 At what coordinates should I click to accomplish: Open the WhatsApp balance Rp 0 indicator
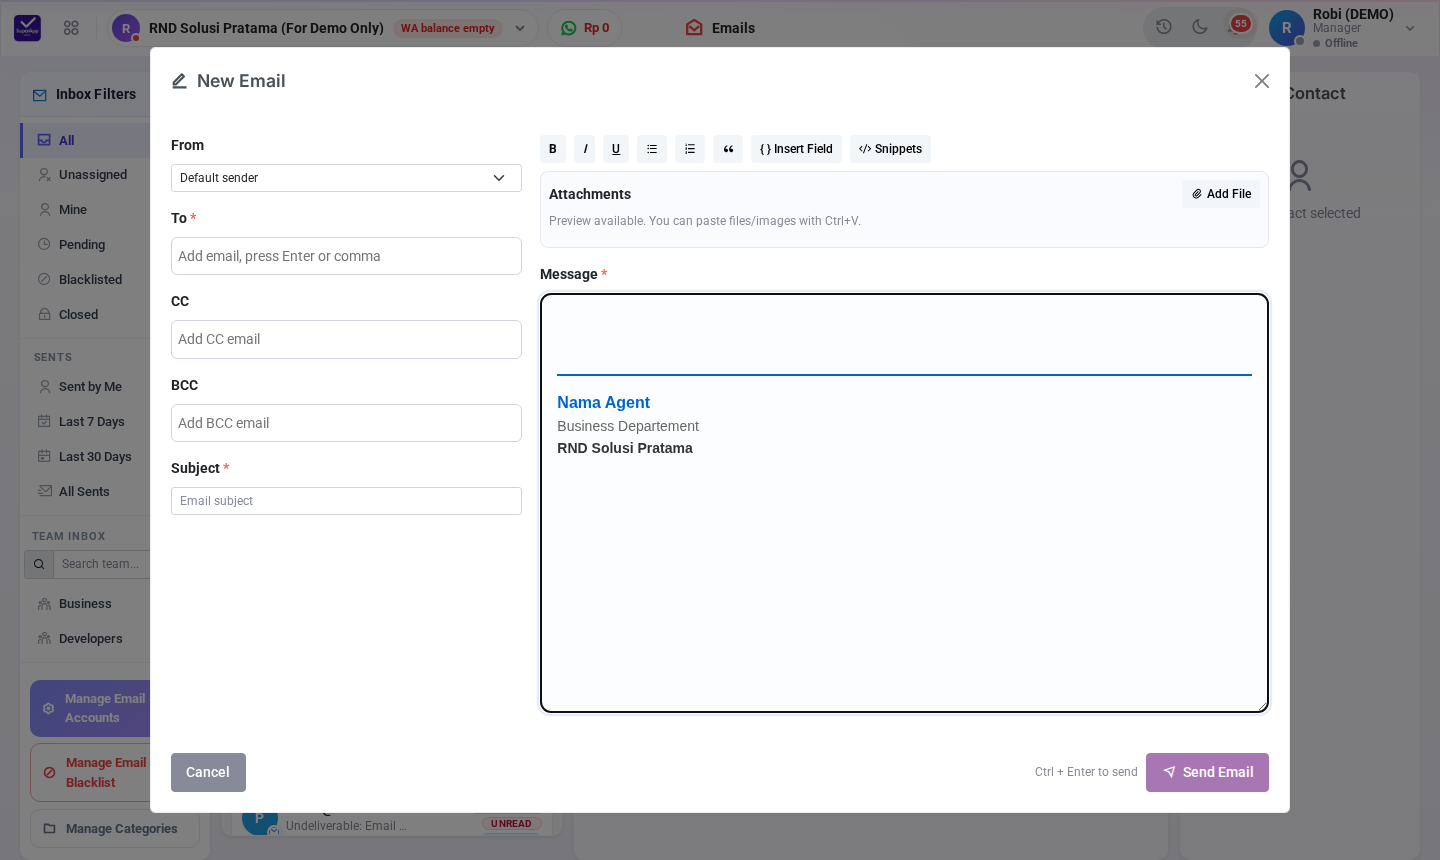pos(585,28)
